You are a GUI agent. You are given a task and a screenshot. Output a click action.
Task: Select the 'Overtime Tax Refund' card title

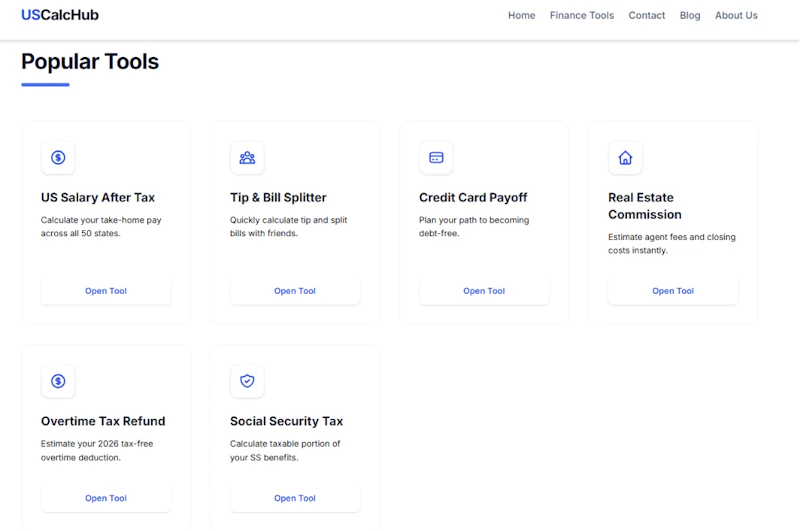point(103,421)
